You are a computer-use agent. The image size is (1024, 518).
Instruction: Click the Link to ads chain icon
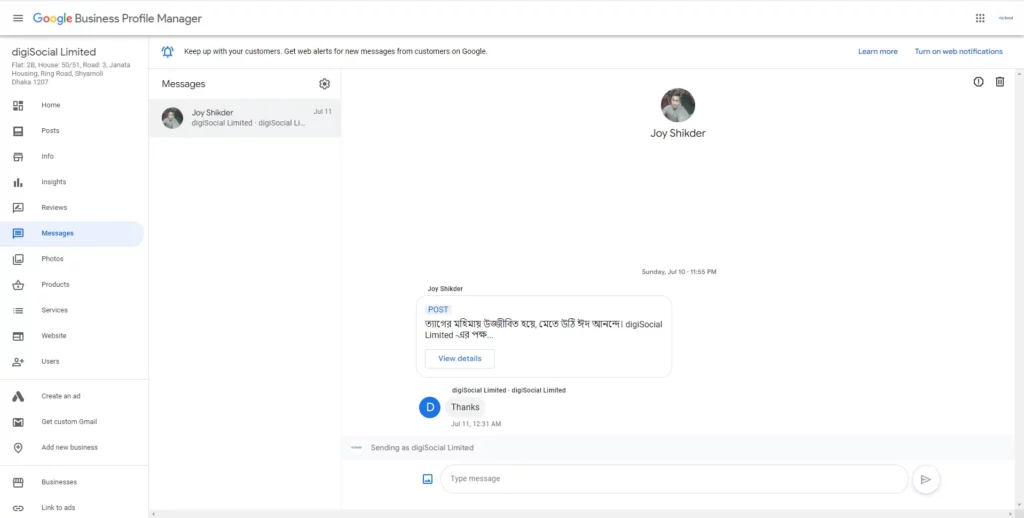[x=18, y=508]
